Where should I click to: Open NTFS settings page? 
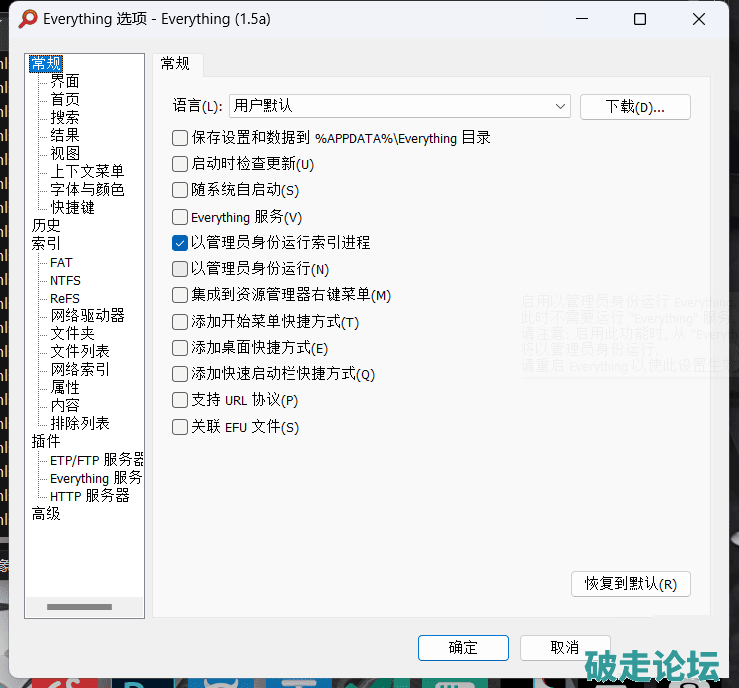[65, 281]
